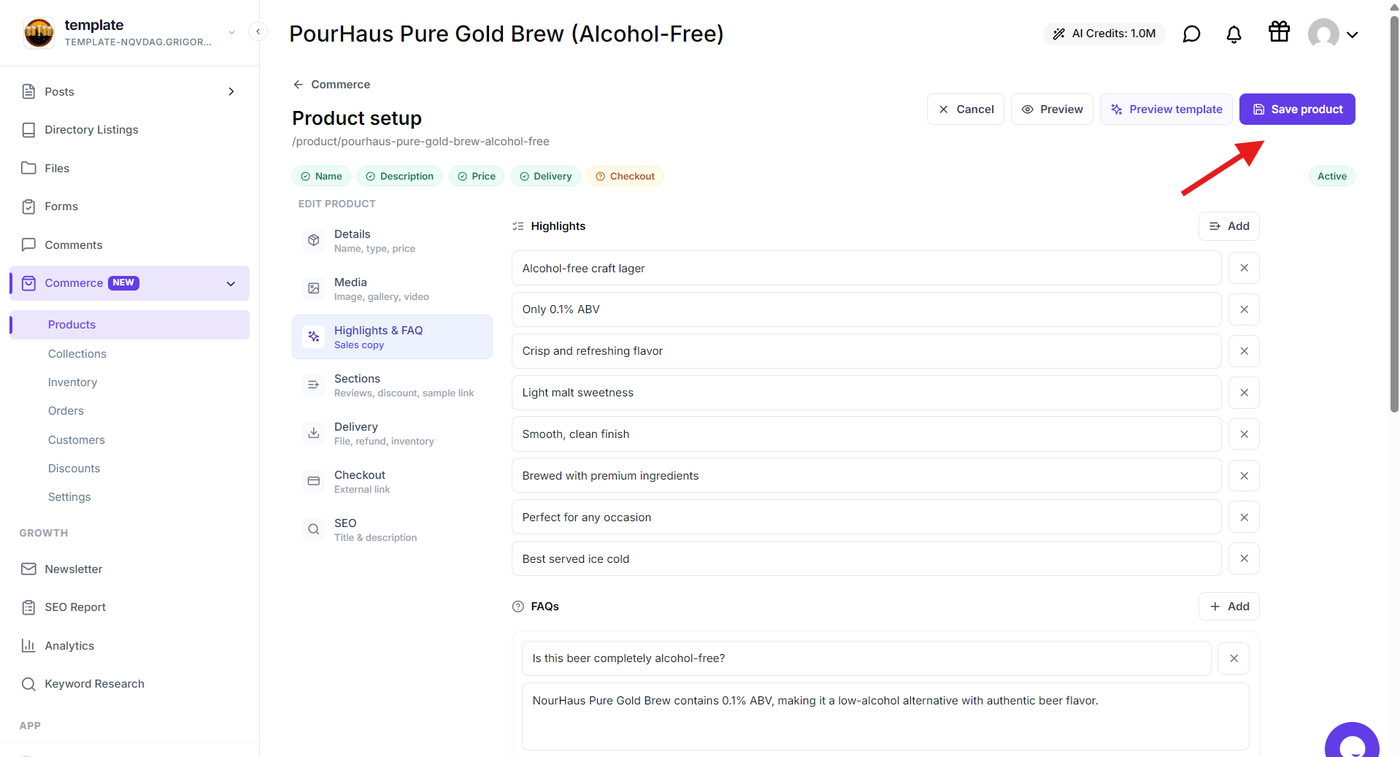Select Orders under Commerce

(66, 411)
